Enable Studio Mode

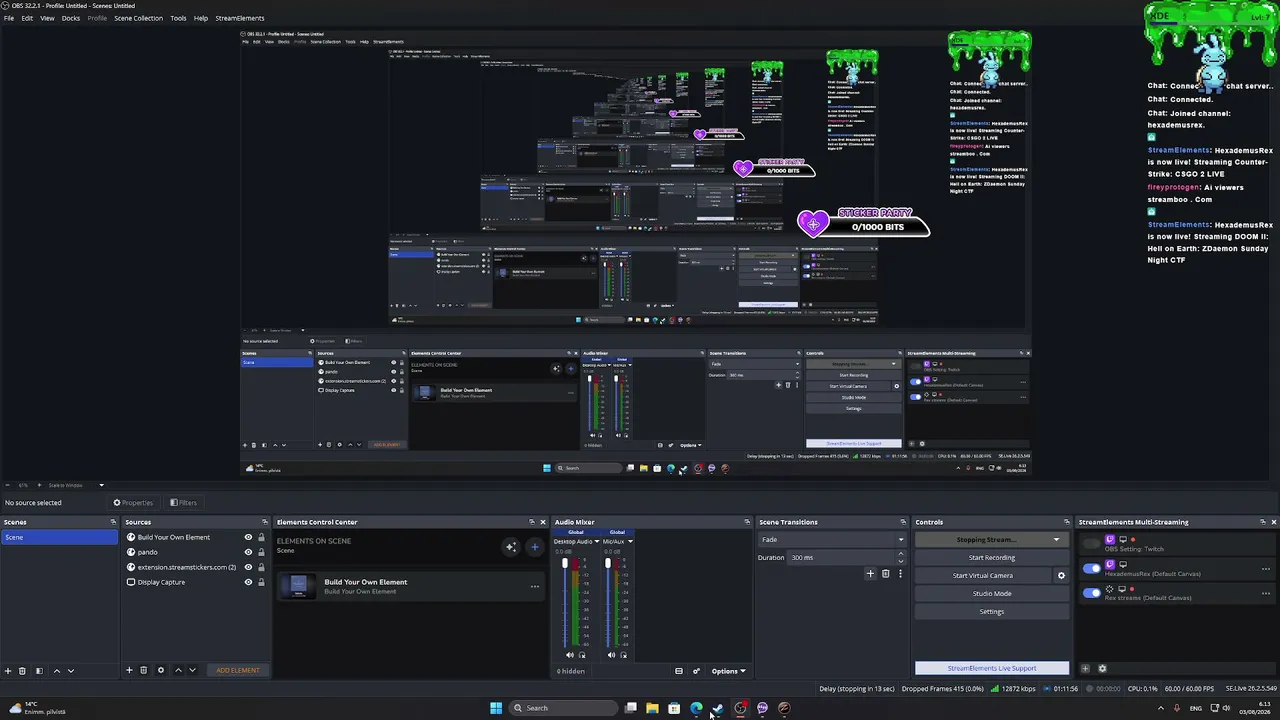point(991,594)
